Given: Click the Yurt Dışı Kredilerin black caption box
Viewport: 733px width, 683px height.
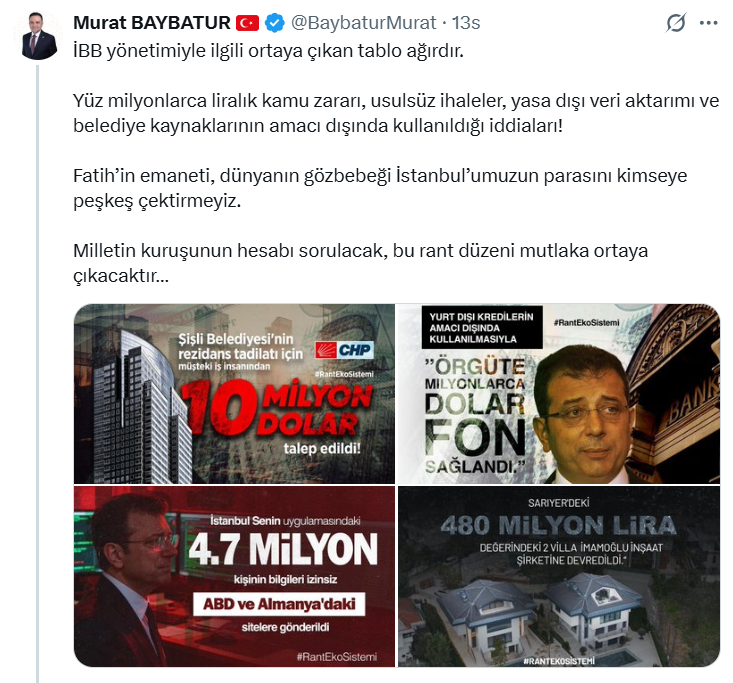Looking at the screenshot, I should click(x=482, y=327).
